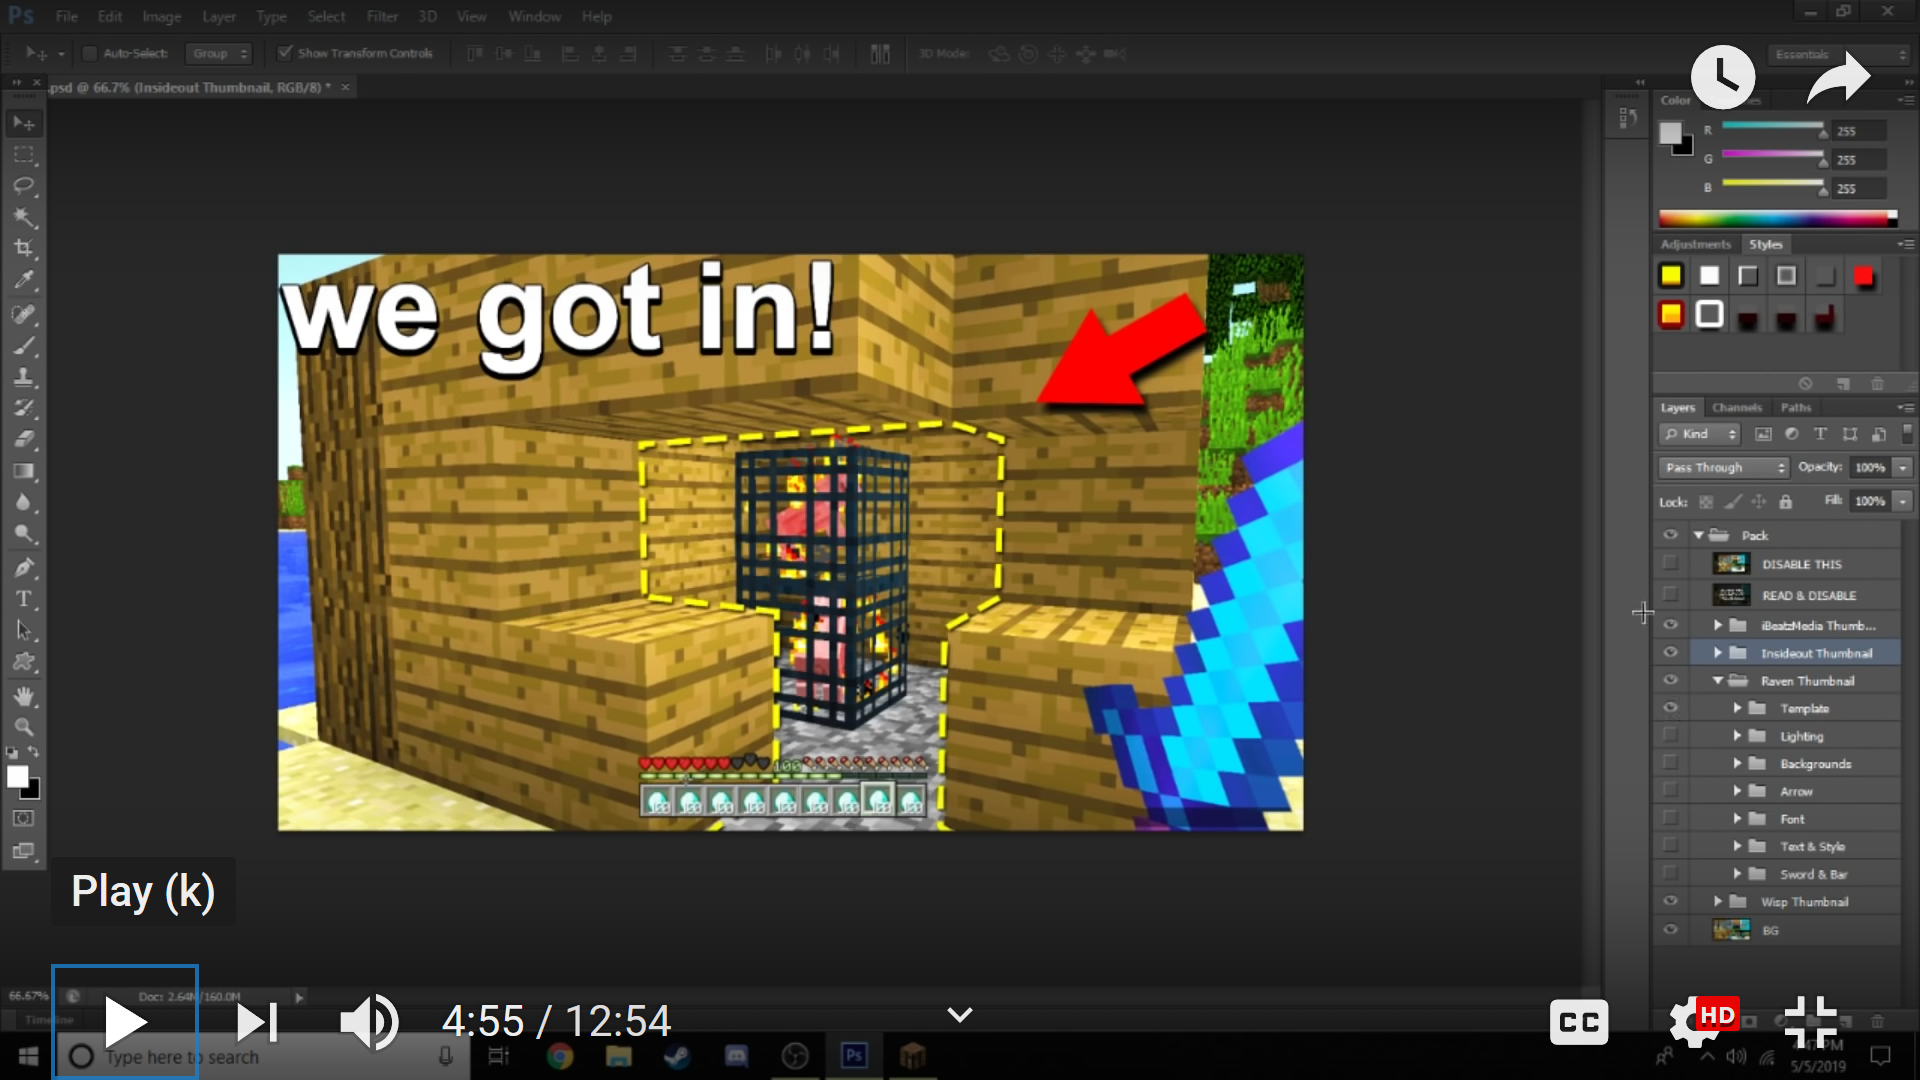Open Chrome from the taskbar
Viewport: 1920px width, 1080px height.
click(560, 1056)
